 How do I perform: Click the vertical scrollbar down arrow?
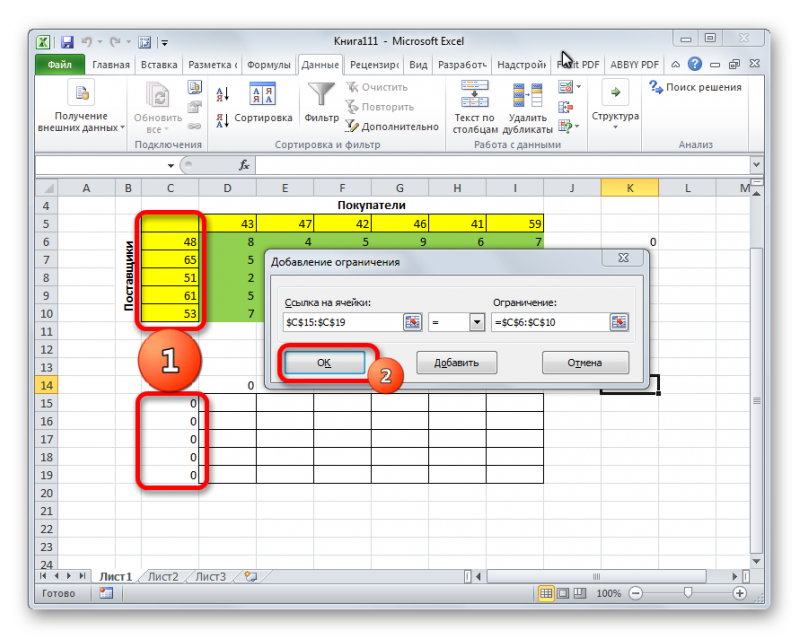pos(757,561)
